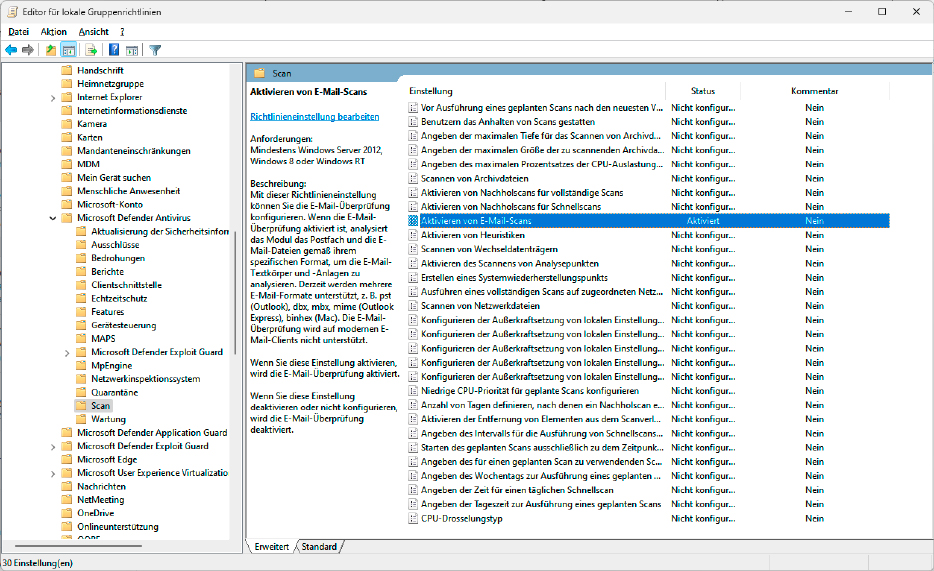Toggle the show/hide action pane icon
Image resolution: width=934 pixels, height=571 pixels.
pos(132,49)
